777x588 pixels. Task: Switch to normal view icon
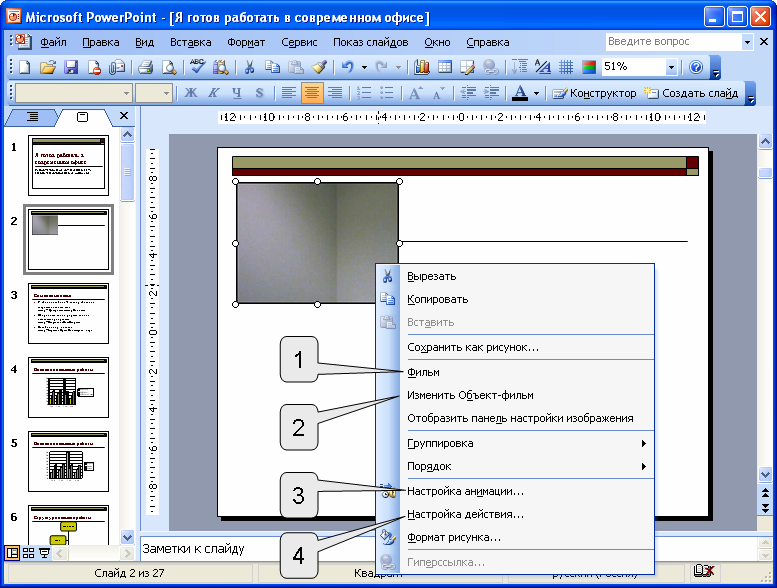tap(12, 553)
